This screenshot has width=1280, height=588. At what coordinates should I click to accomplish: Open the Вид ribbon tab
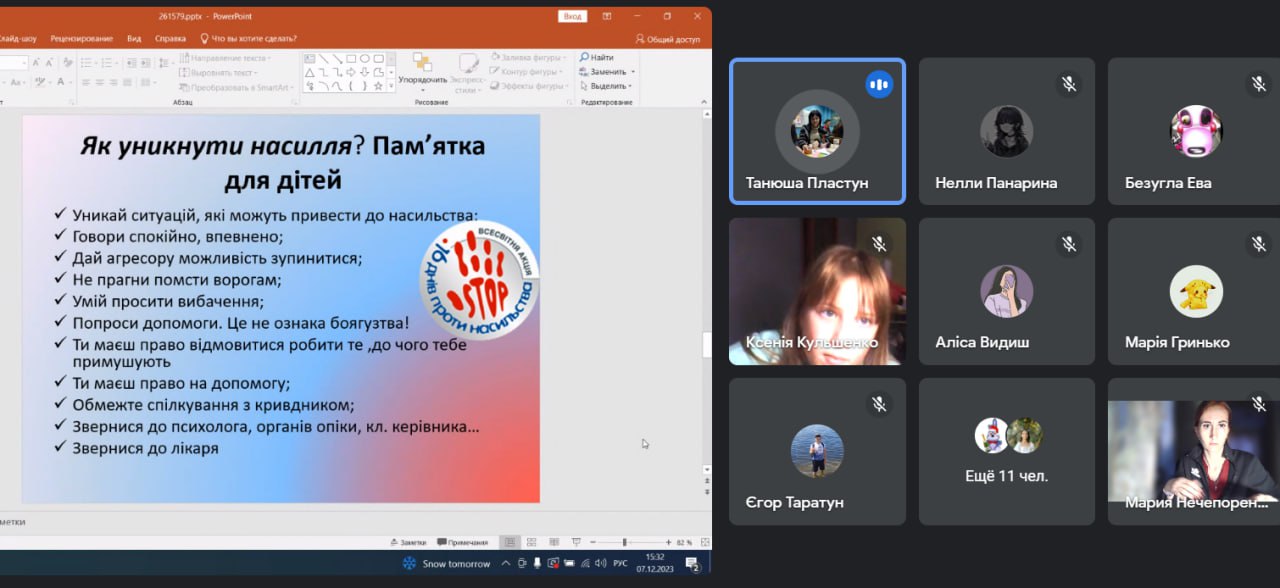point(134,39)
